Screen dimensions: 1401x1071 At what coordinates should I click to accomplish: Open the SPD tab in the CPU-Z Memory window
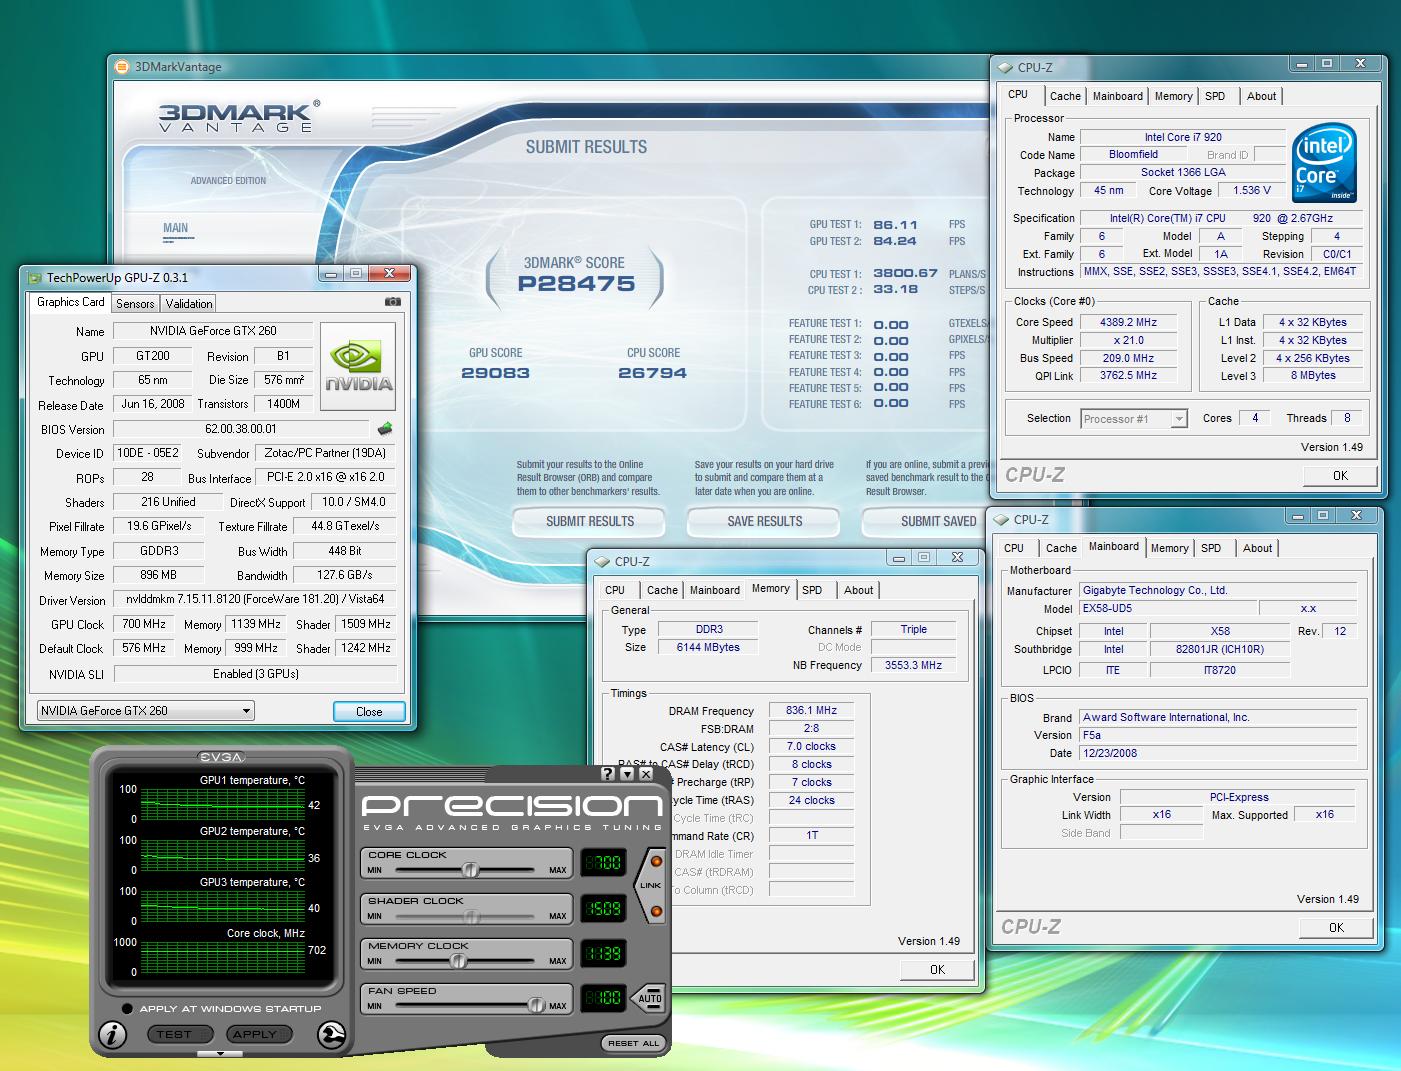[x=812, y=590]
